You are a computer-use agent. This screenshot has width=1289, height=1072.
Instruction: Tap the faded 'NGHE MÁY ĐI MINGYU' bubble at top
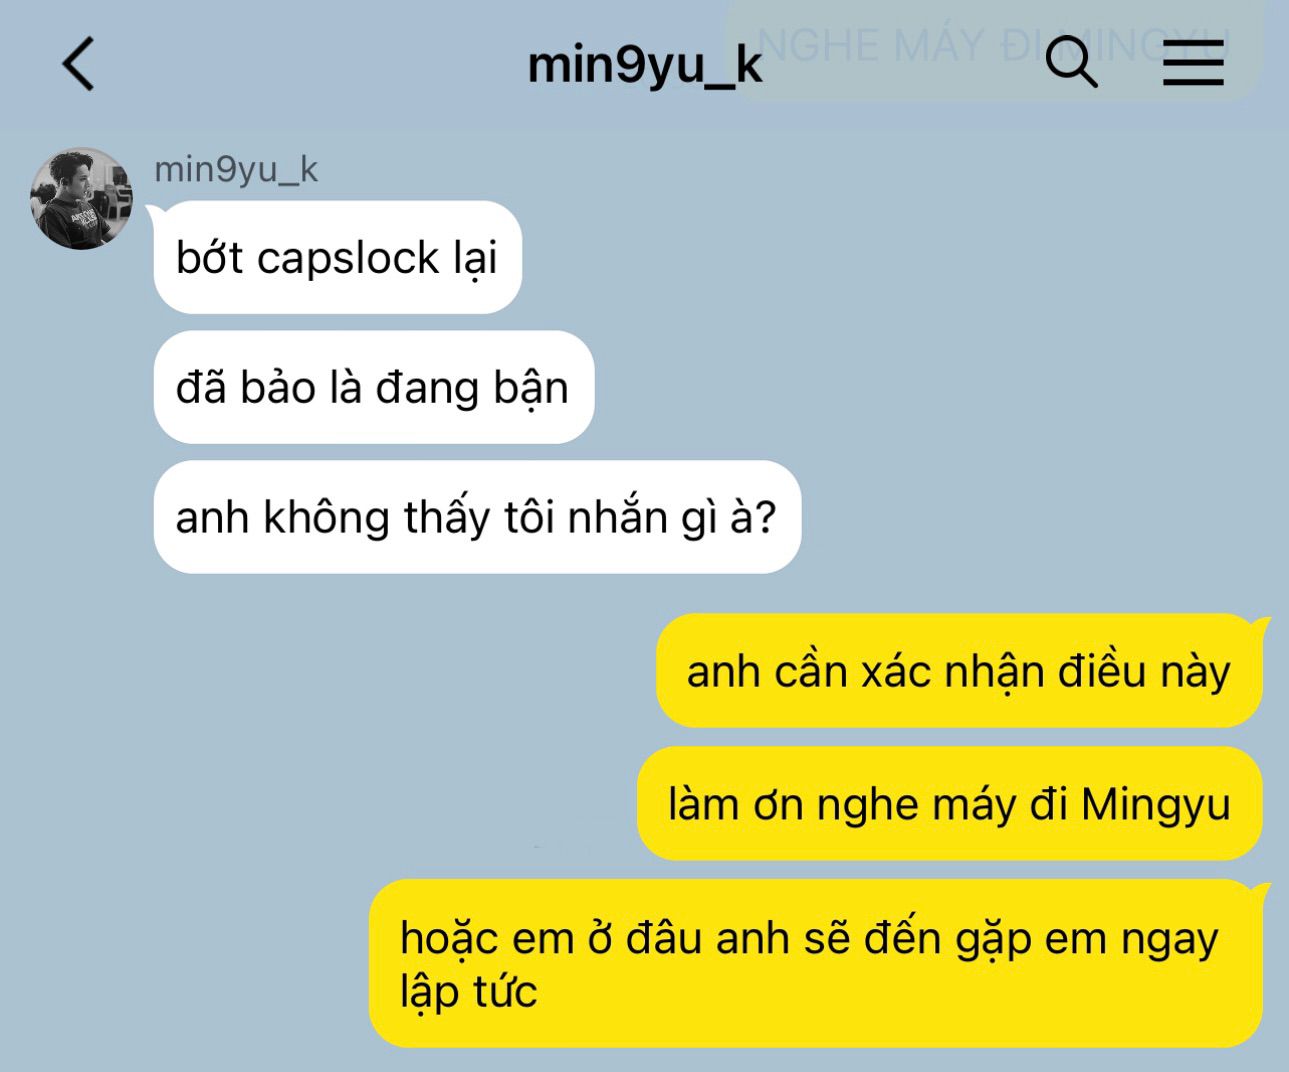(x=994, y=48)
